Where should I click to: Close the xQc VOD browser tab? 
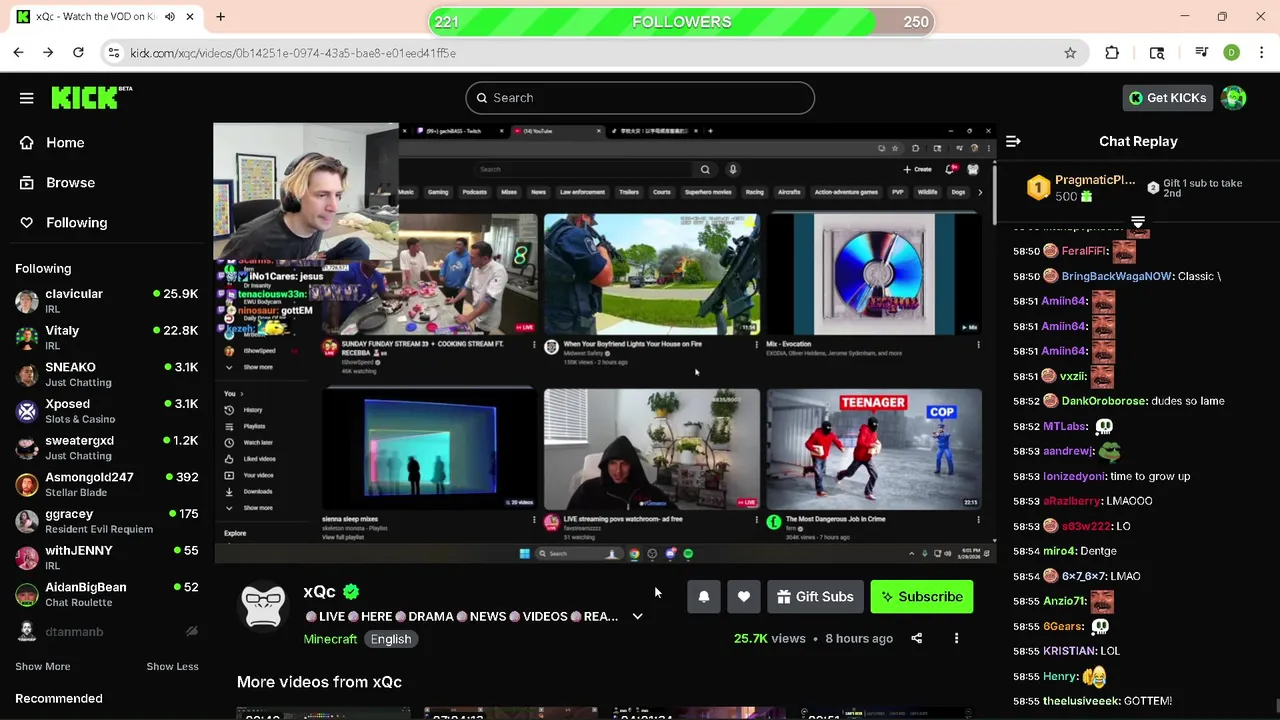(190, 17)
